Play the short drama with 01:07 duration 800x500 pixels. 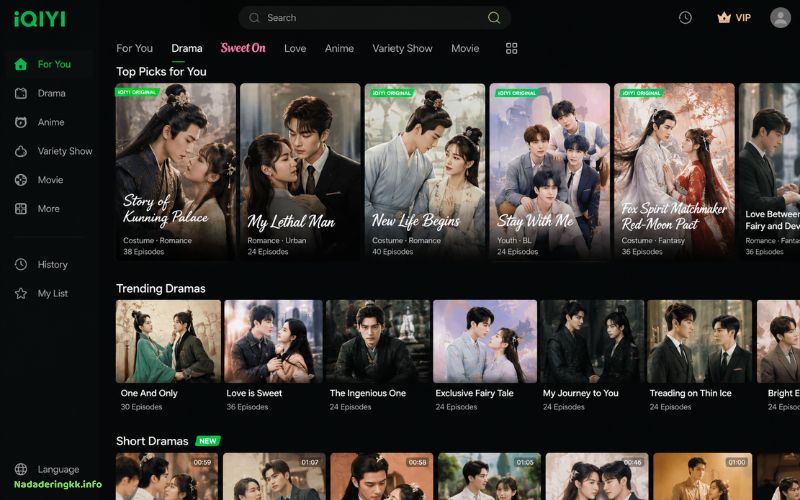tap(273, 477)
